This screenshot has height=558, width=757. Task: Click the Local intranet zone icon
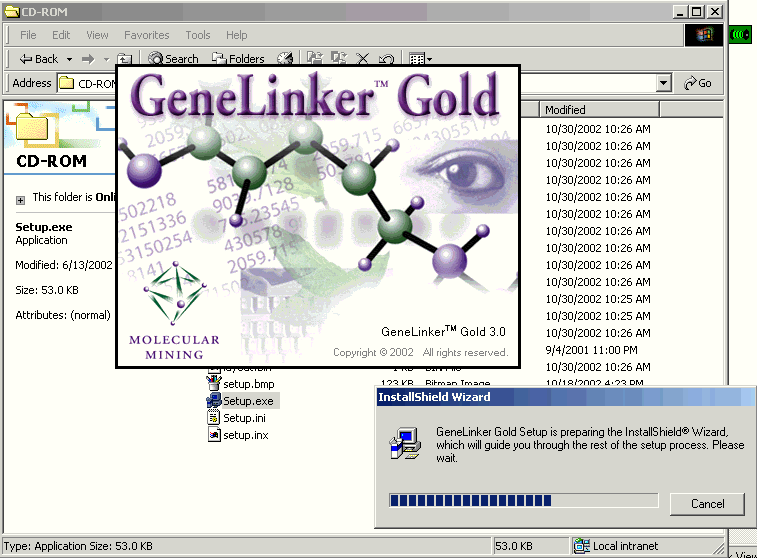[x=581, y=546]
